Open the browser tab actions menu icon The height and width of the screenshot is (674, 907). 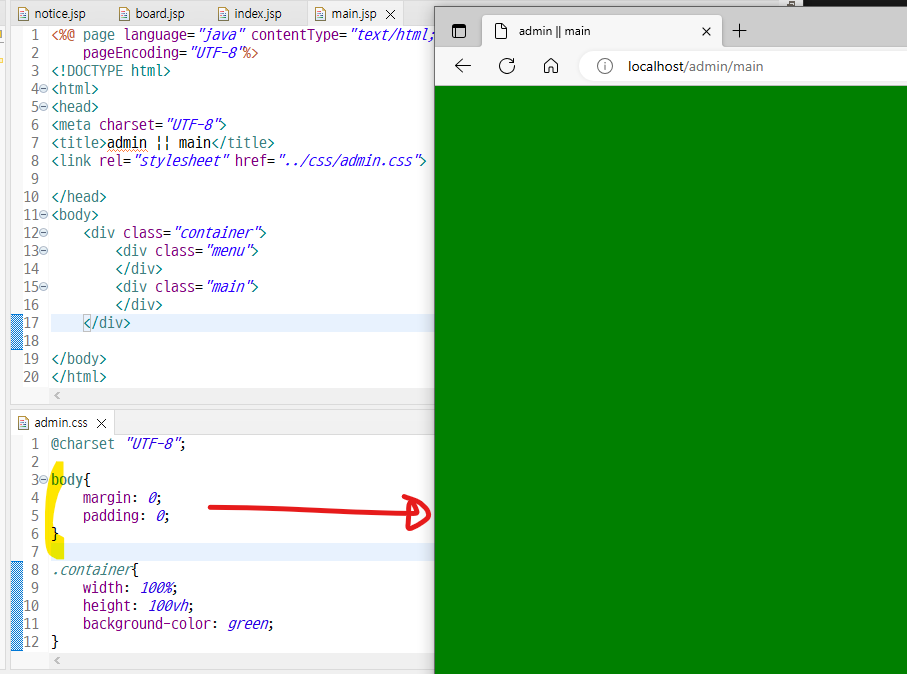tap(459, 31)
